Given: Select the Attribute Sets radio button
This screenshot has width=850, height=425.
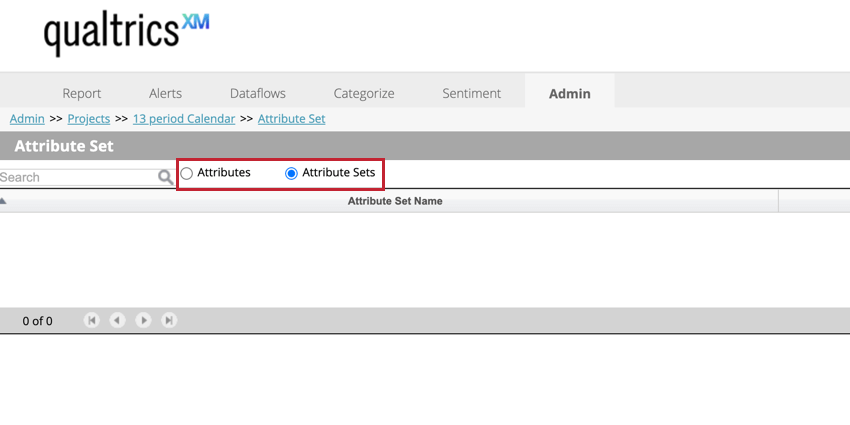Looking at the screenshot, I should pyautogui.click(x=292, y=173).
